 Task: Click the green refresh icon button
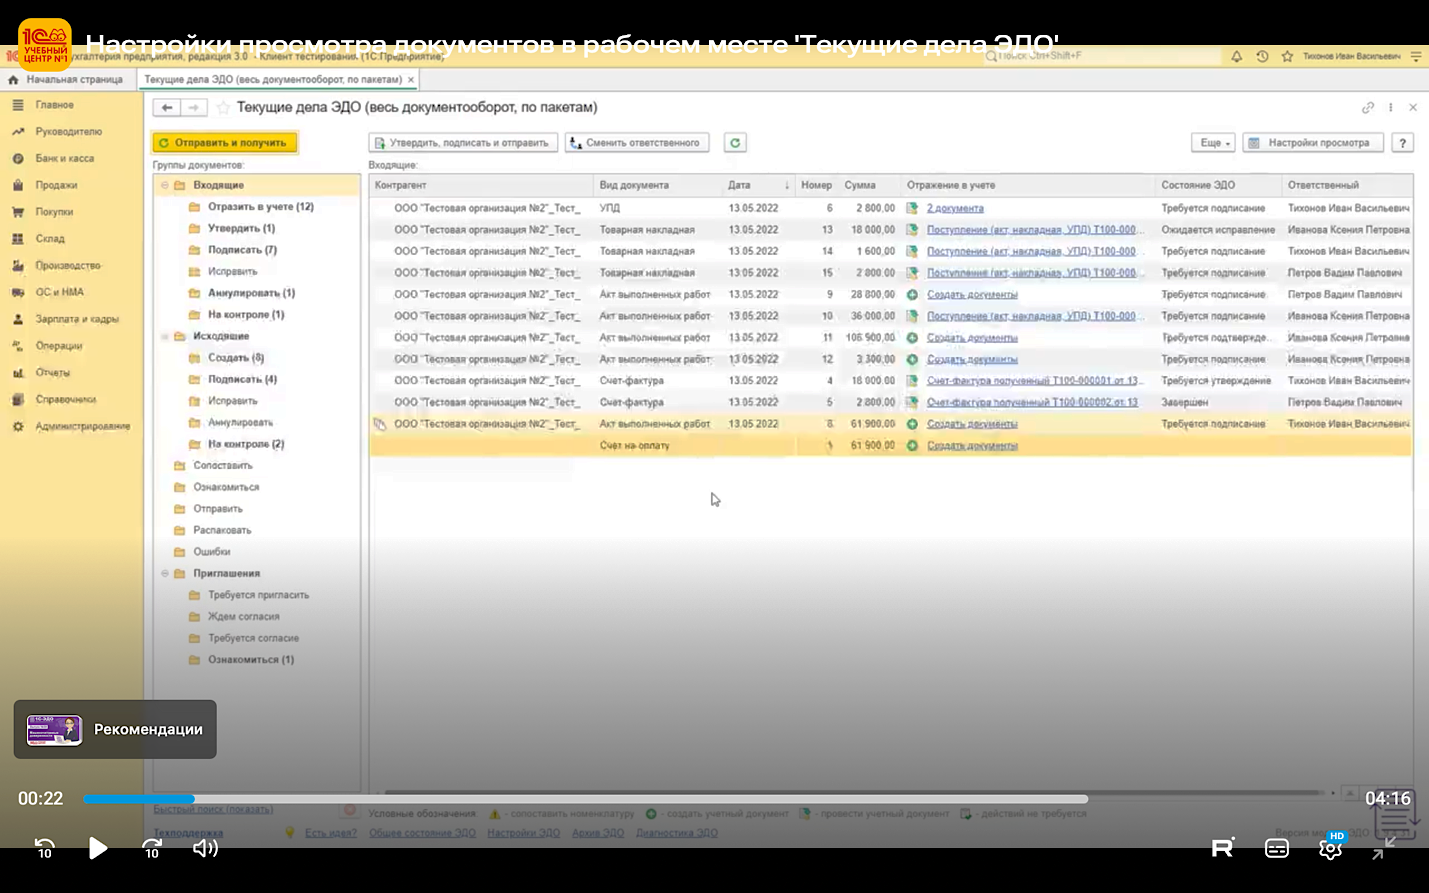coord(735,143)
